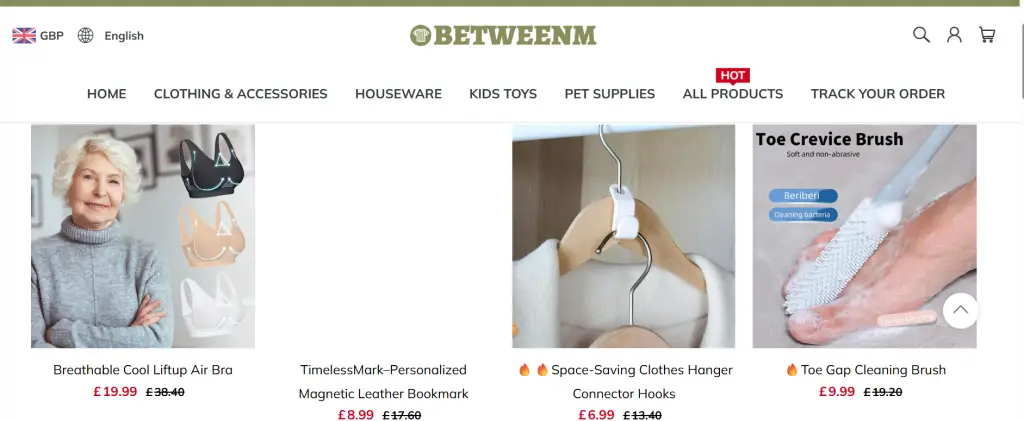The image size is (1024, 421).
Task: Open the English language selector
Action: 124,36
